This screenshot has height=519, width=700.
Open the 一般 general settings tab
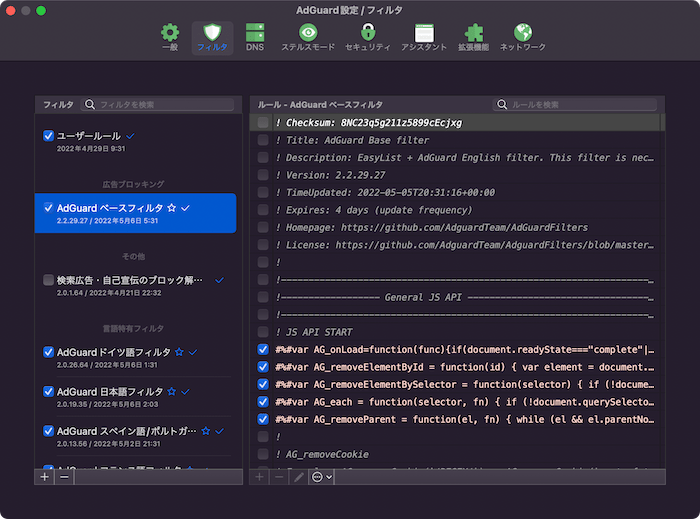click(170, 37)
